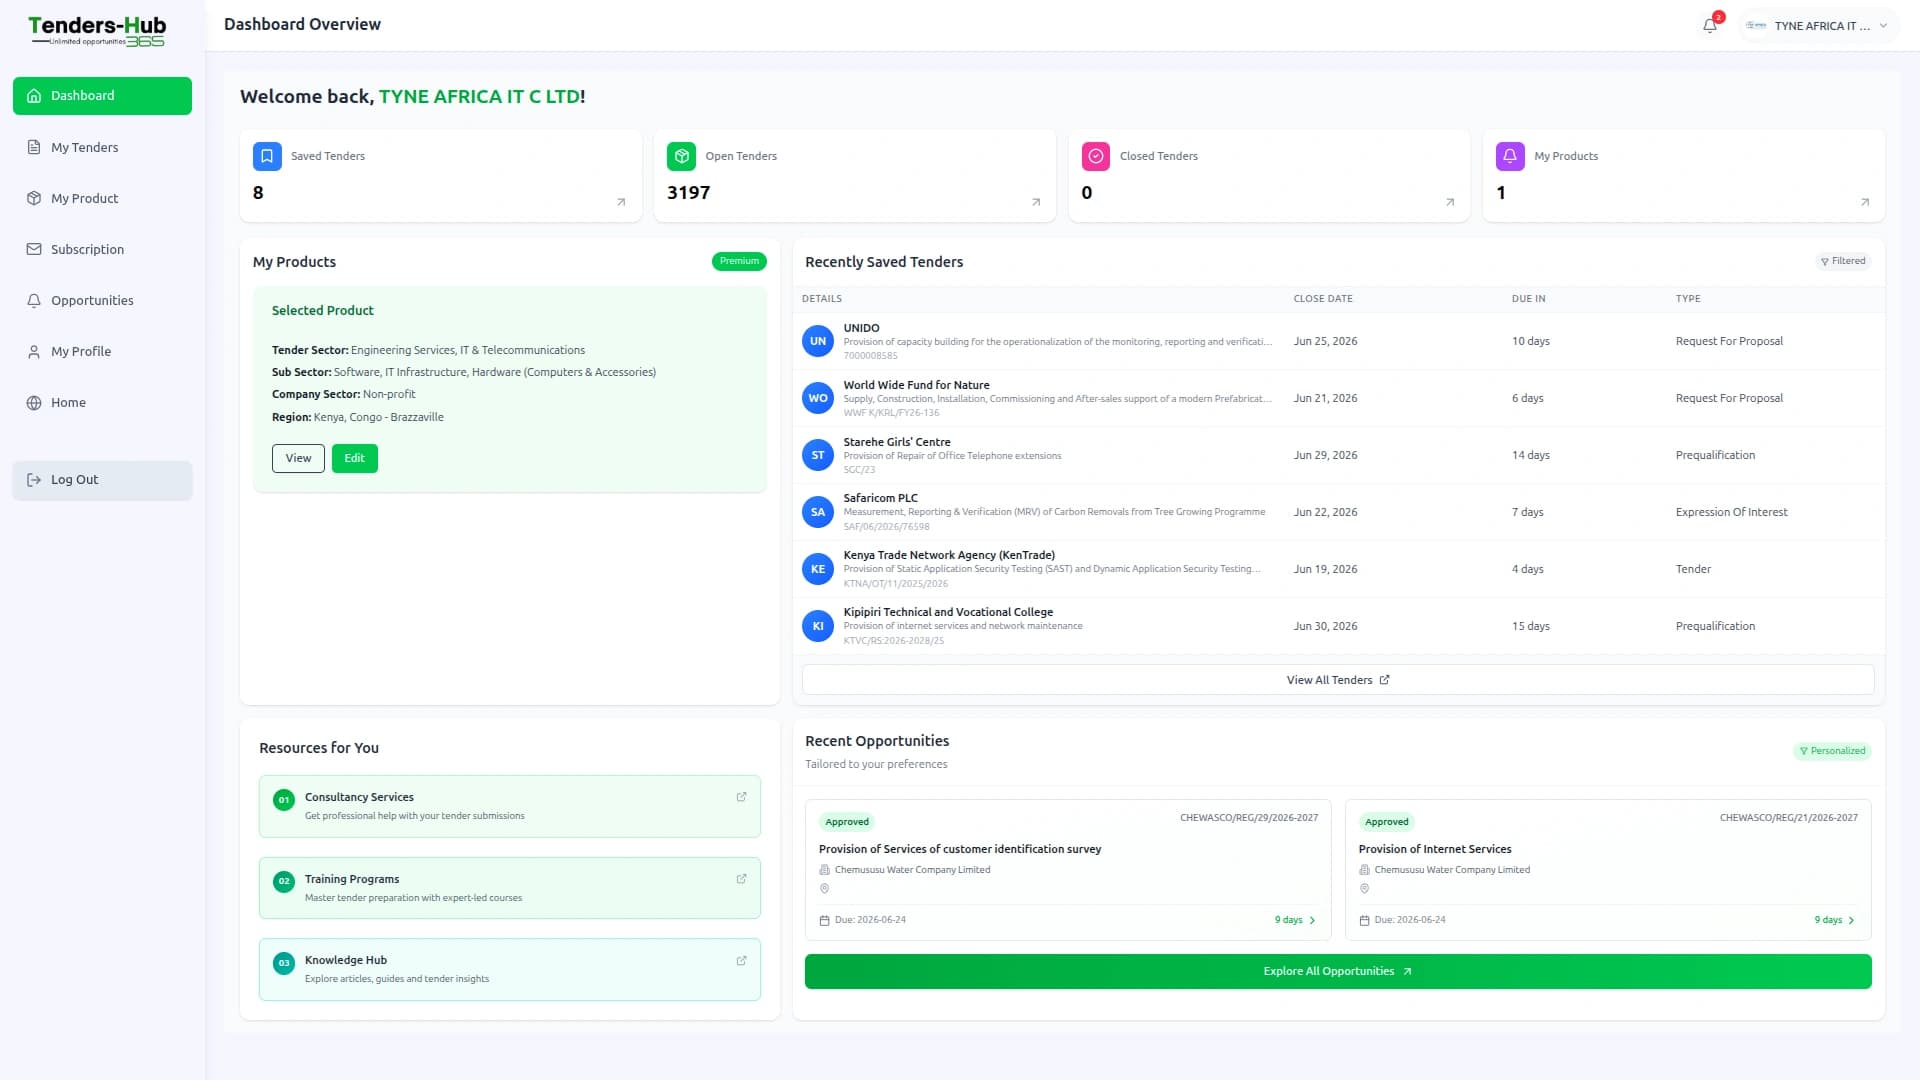This screenshot has height=1080, width=1920.
Task: Go to My Tenders in sidebar
Action: click(102, 147)
